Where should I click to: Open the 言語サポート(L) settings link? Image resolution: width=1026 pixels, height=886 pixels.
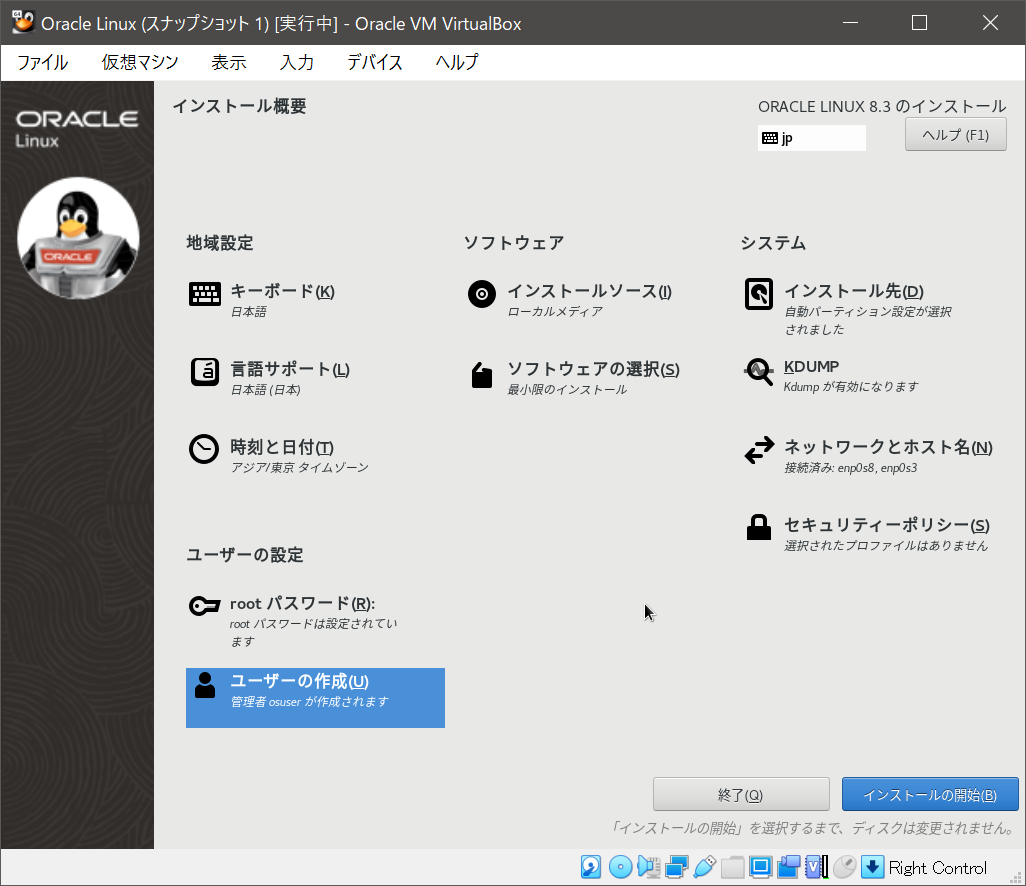coord(290,369)
